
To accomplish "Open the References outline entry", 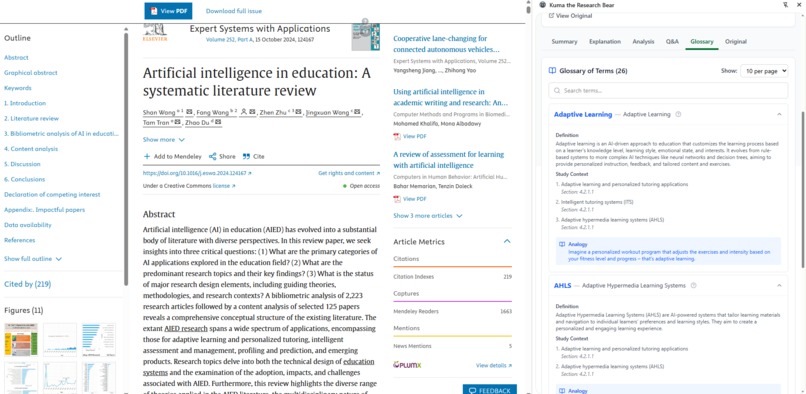I will click(x=20, y=240).
